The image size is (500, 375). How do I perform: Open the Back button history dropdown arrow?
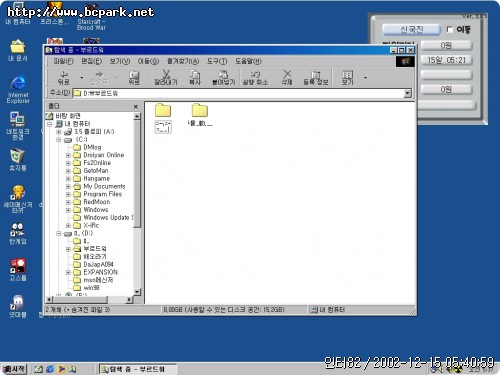(x=82, y=78)
